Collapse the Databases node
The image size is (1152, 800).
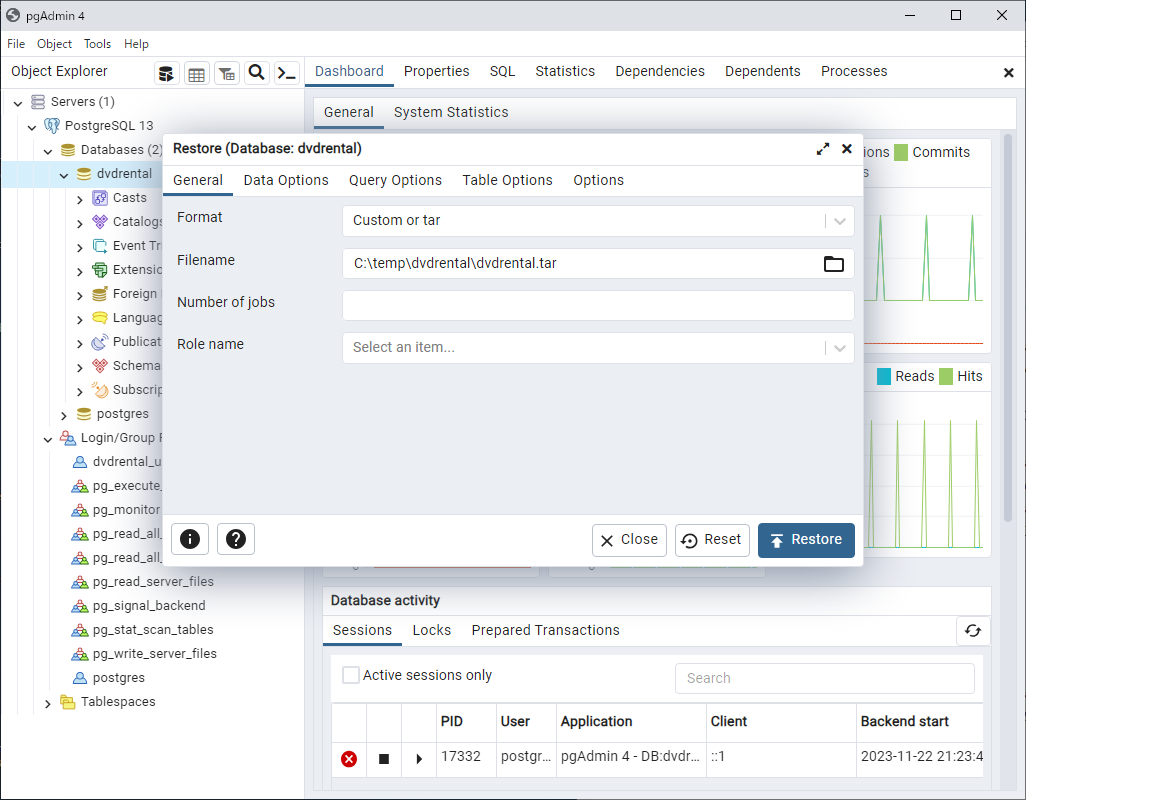[48, 151]
